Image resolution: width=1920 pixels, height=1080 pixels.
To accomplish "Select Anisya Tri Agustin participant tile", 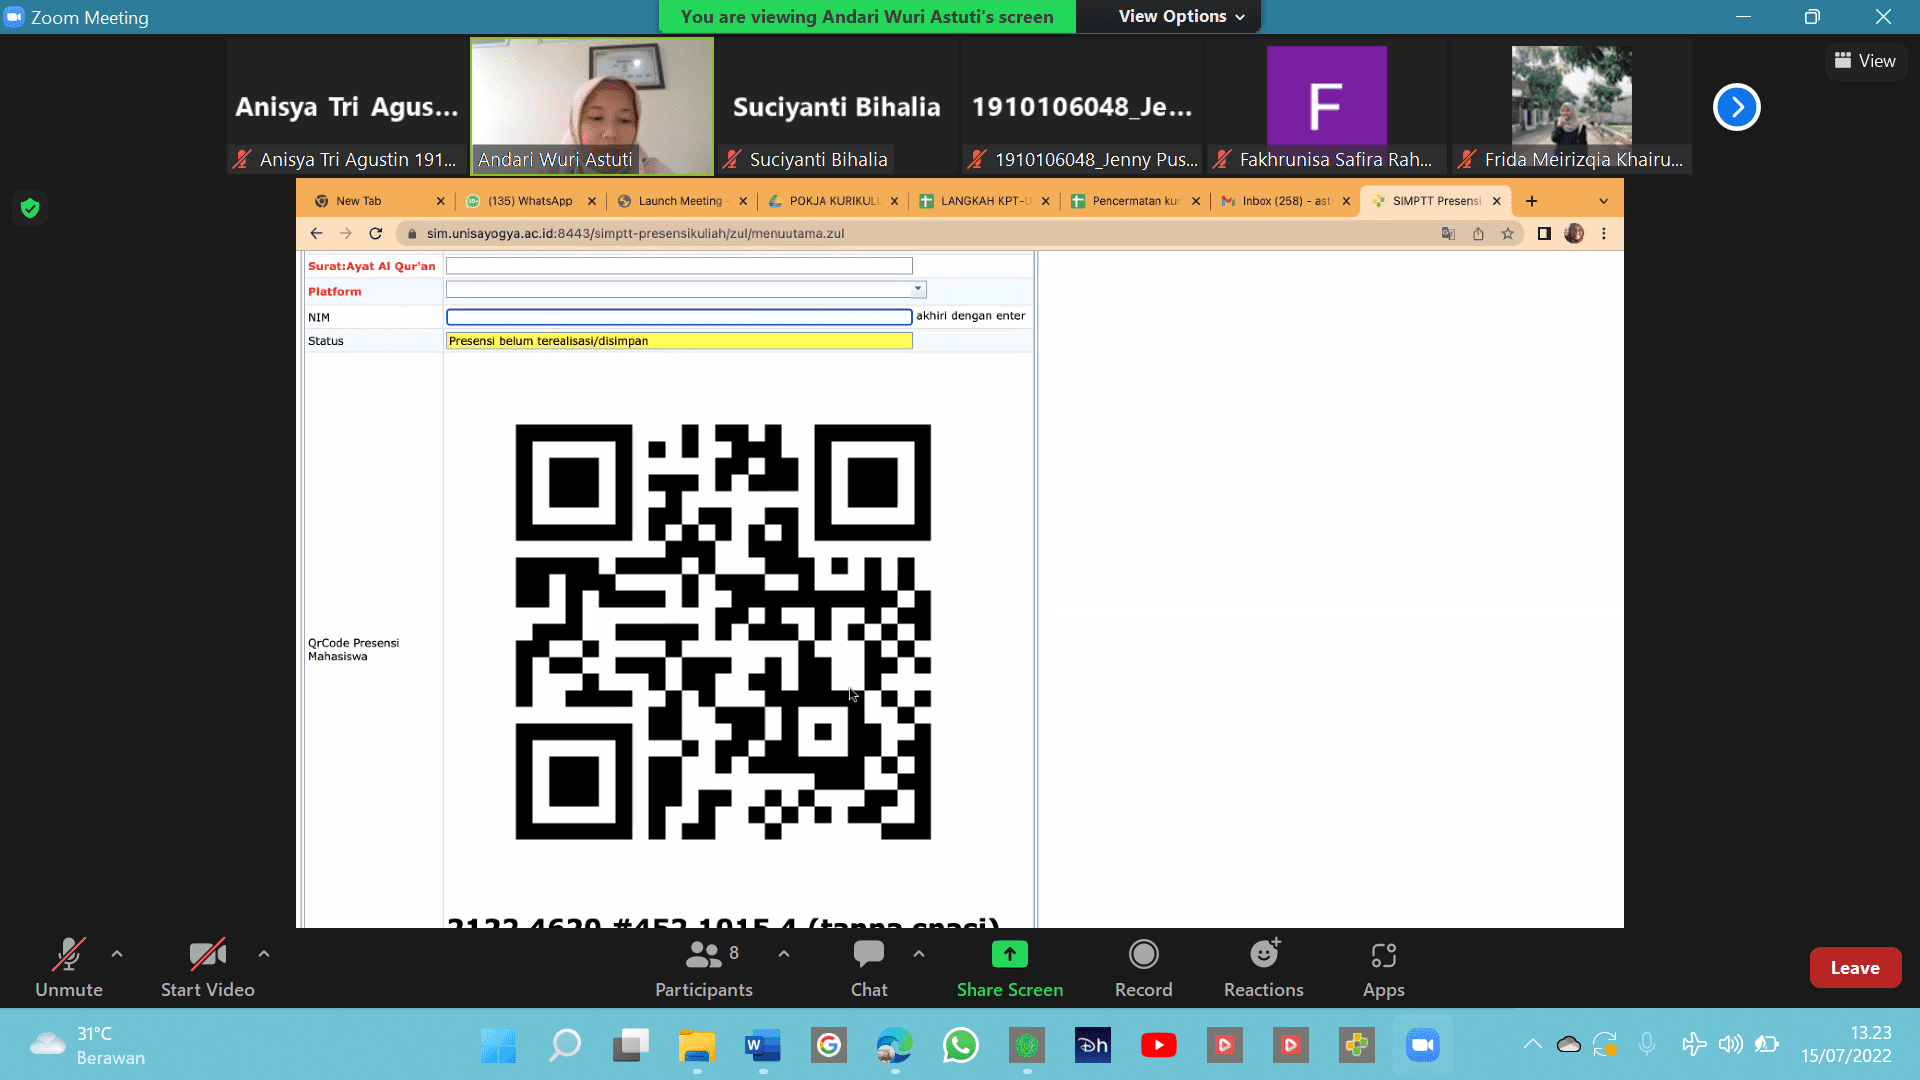I will click(347, 106).
